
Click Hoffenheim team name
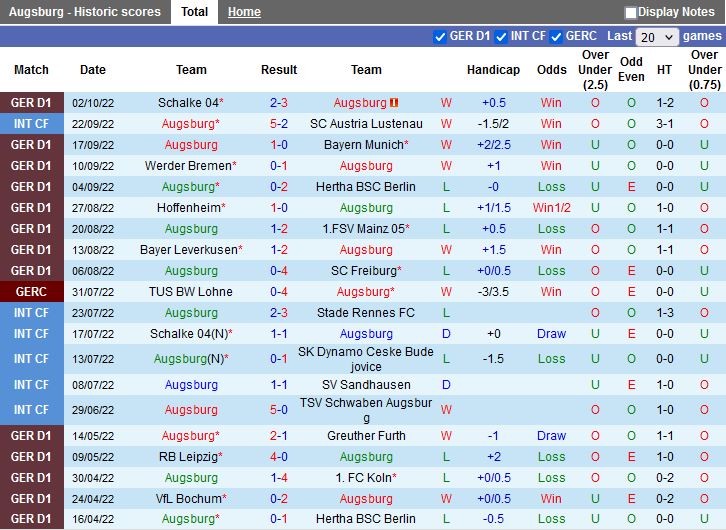[x=191, y=208]
